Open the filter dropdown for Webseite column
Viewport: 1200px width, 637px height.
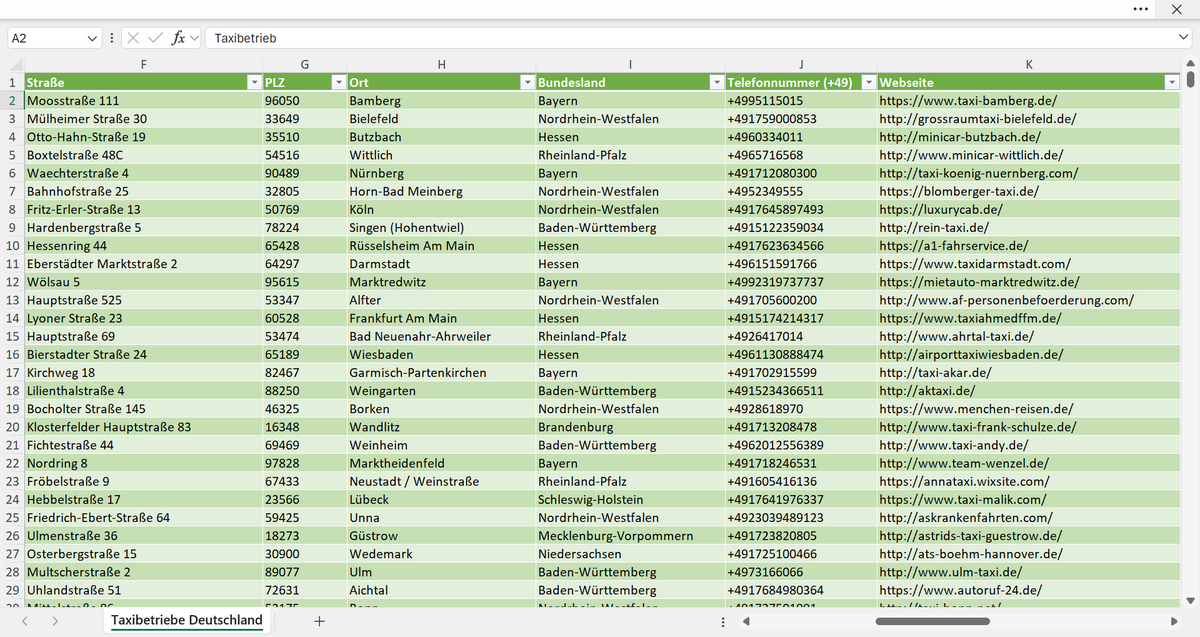click(1172, 82)
